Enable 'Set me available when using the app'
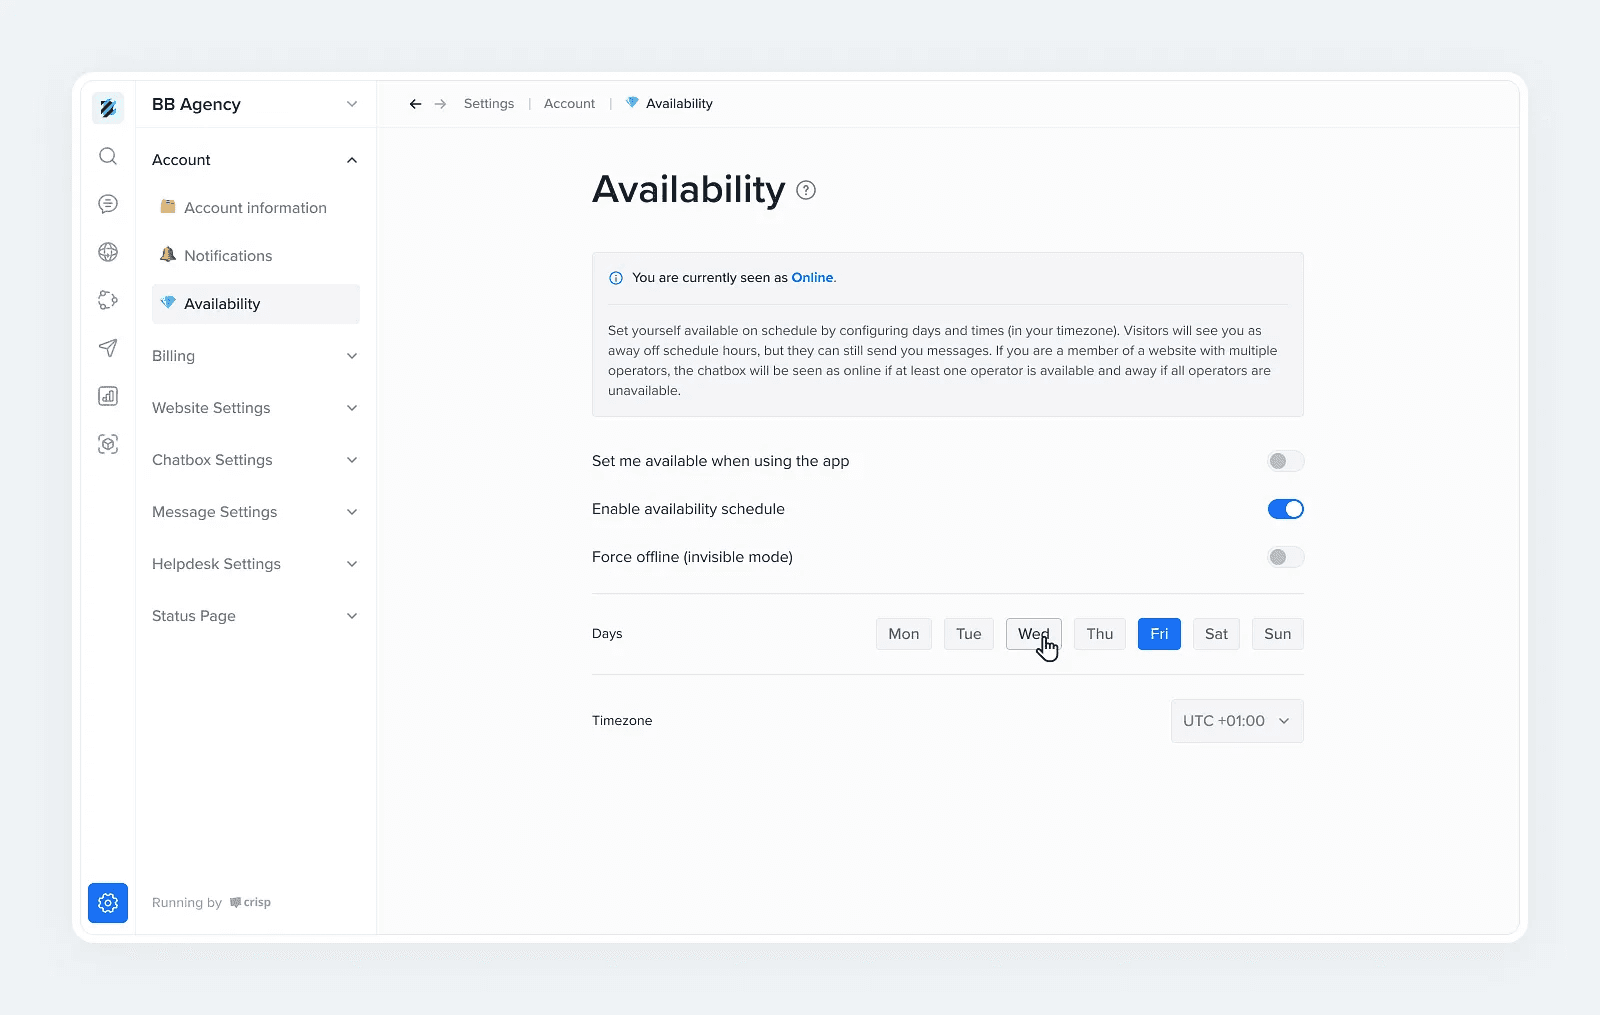Image resolution: width=1600 pixels, height=1015 pixels. tap(1285, 461)
